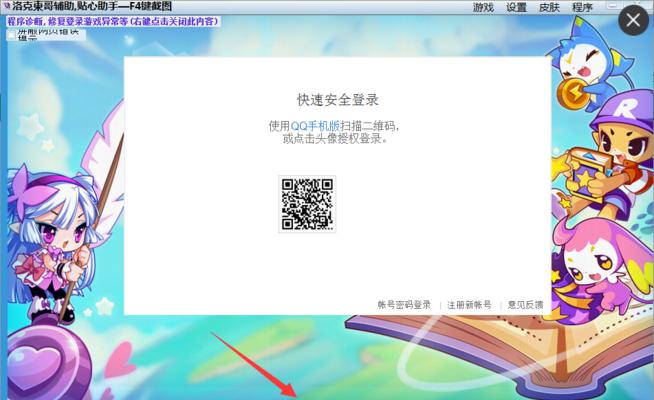Open the 意见反馈 link
The image size is (654, 400).
pos(526,305)
